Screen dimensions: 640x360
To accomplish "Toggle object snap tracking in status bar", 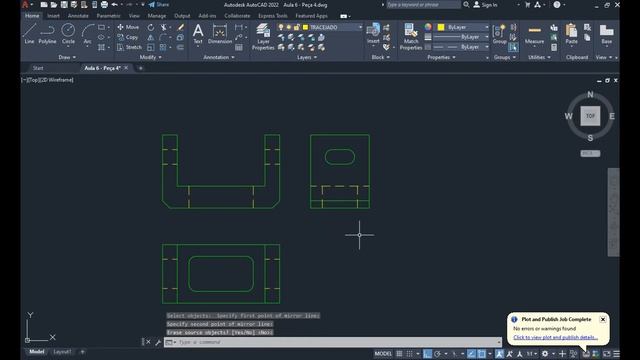I will coord(471,354).
